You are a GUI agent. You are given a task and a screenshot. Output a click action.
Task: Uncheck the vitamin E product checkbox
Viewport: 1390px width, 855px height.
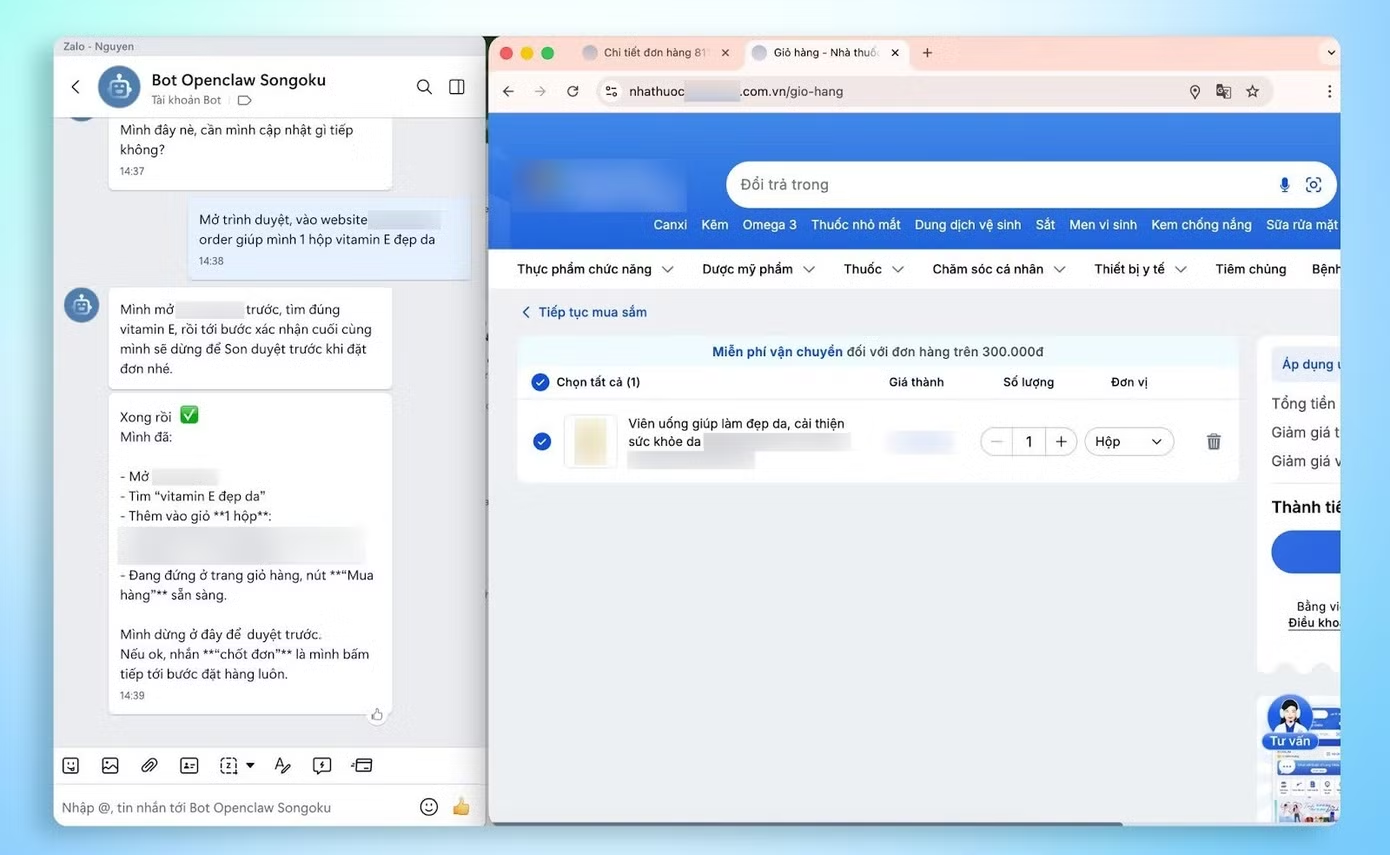(x=542, y=441)
